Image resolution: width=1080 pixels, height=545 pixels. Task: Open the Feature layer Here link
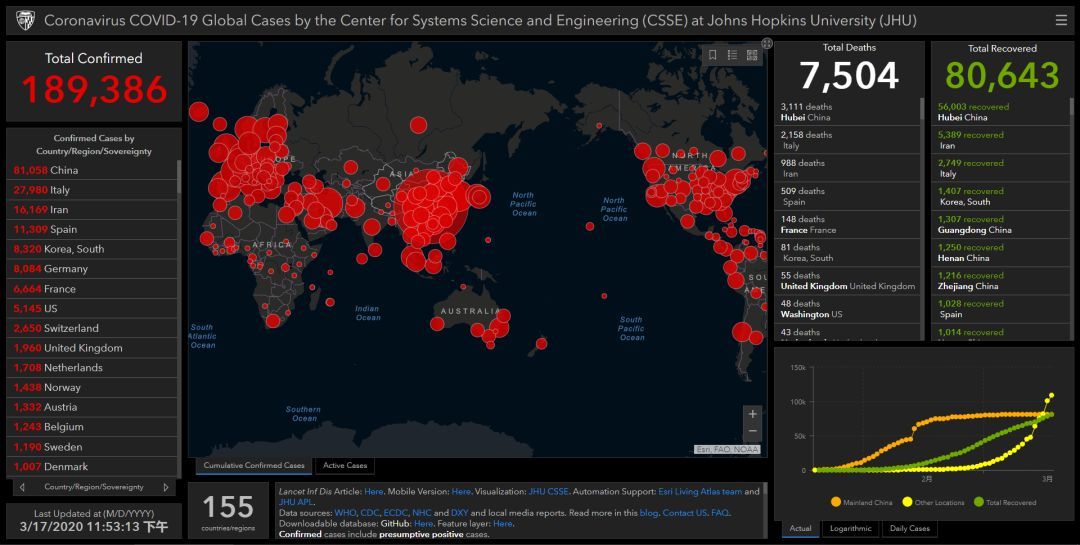click(x=503, y=524)
